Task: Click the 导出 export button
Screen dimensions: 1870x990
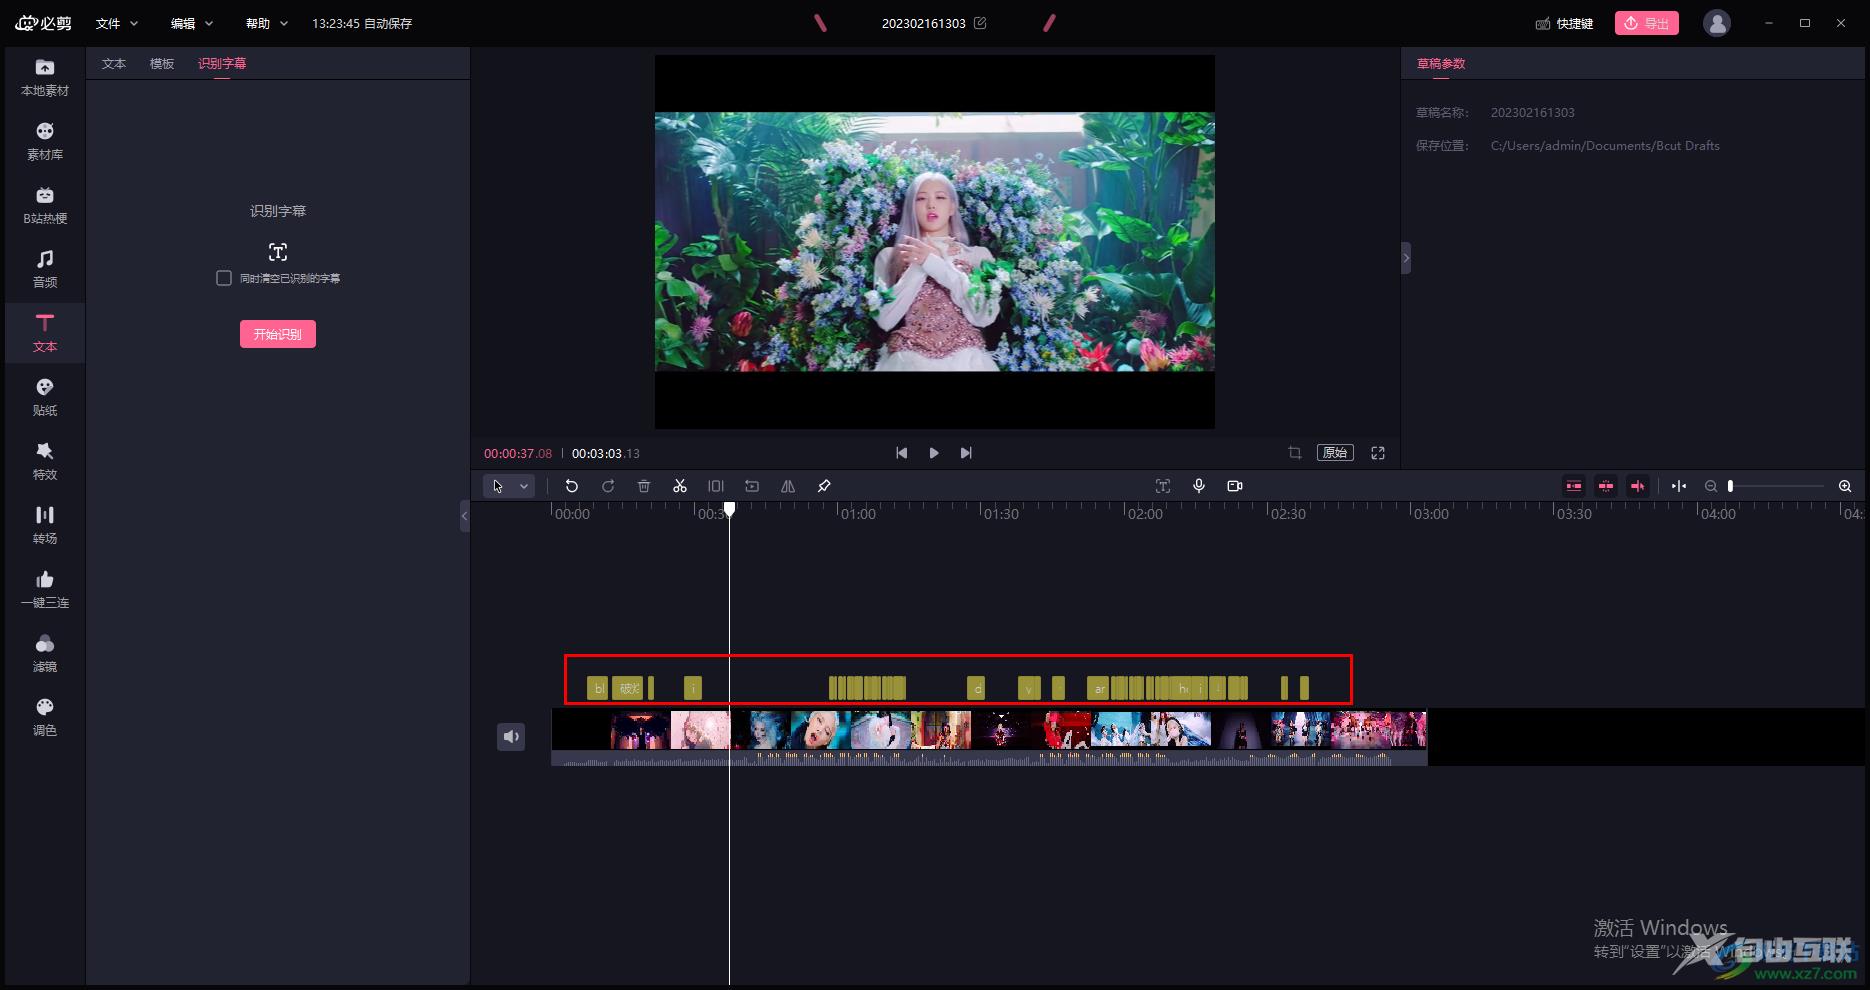Action: click(1647, 23)
